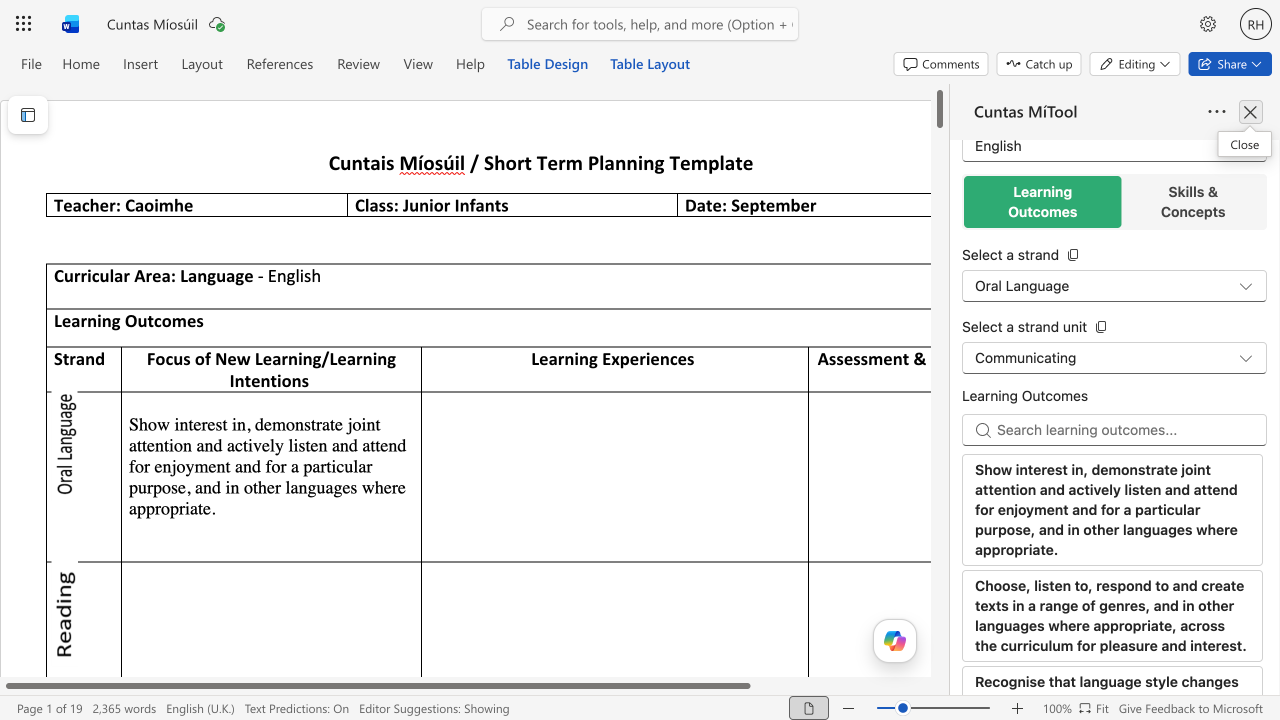Image resolution: width=1280 pixels, height=720 pixels.
Task: Copy the selected strand unit icon
Action: pos(1101,327)
